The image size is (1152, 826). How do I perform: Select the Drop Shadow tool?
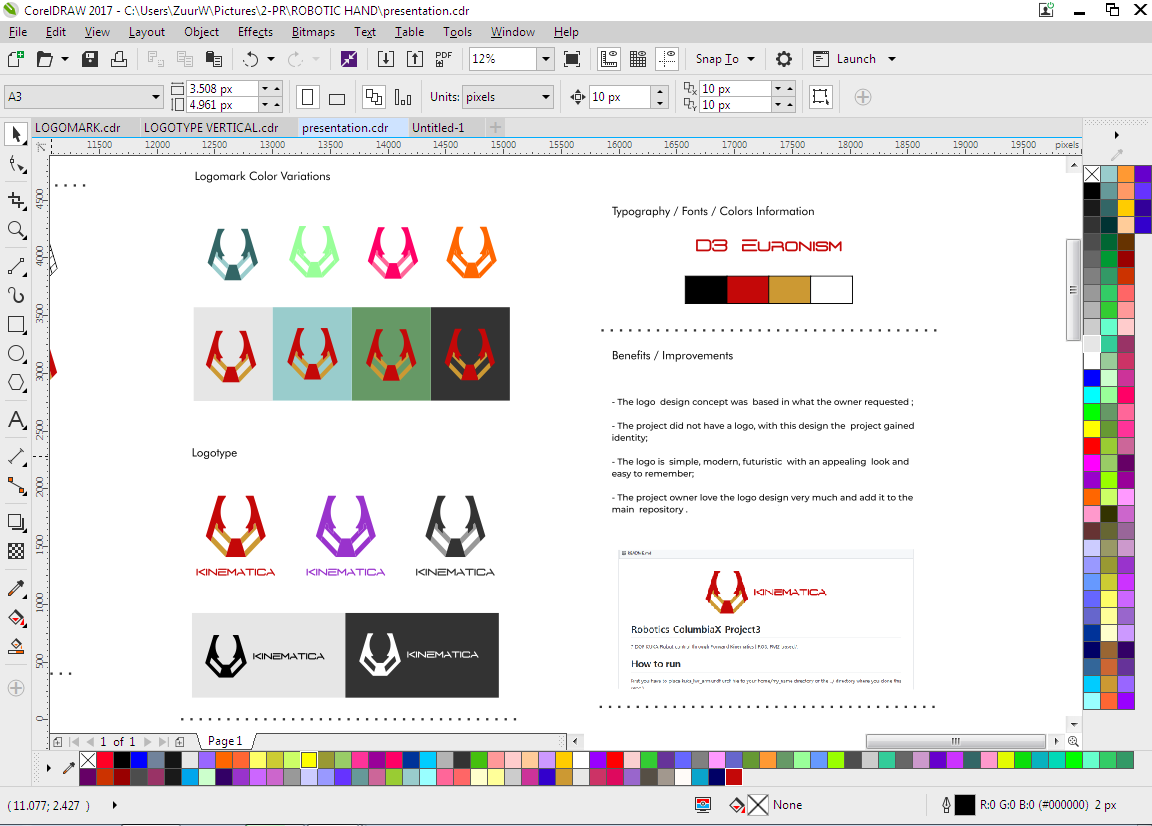tap(16, 522)
